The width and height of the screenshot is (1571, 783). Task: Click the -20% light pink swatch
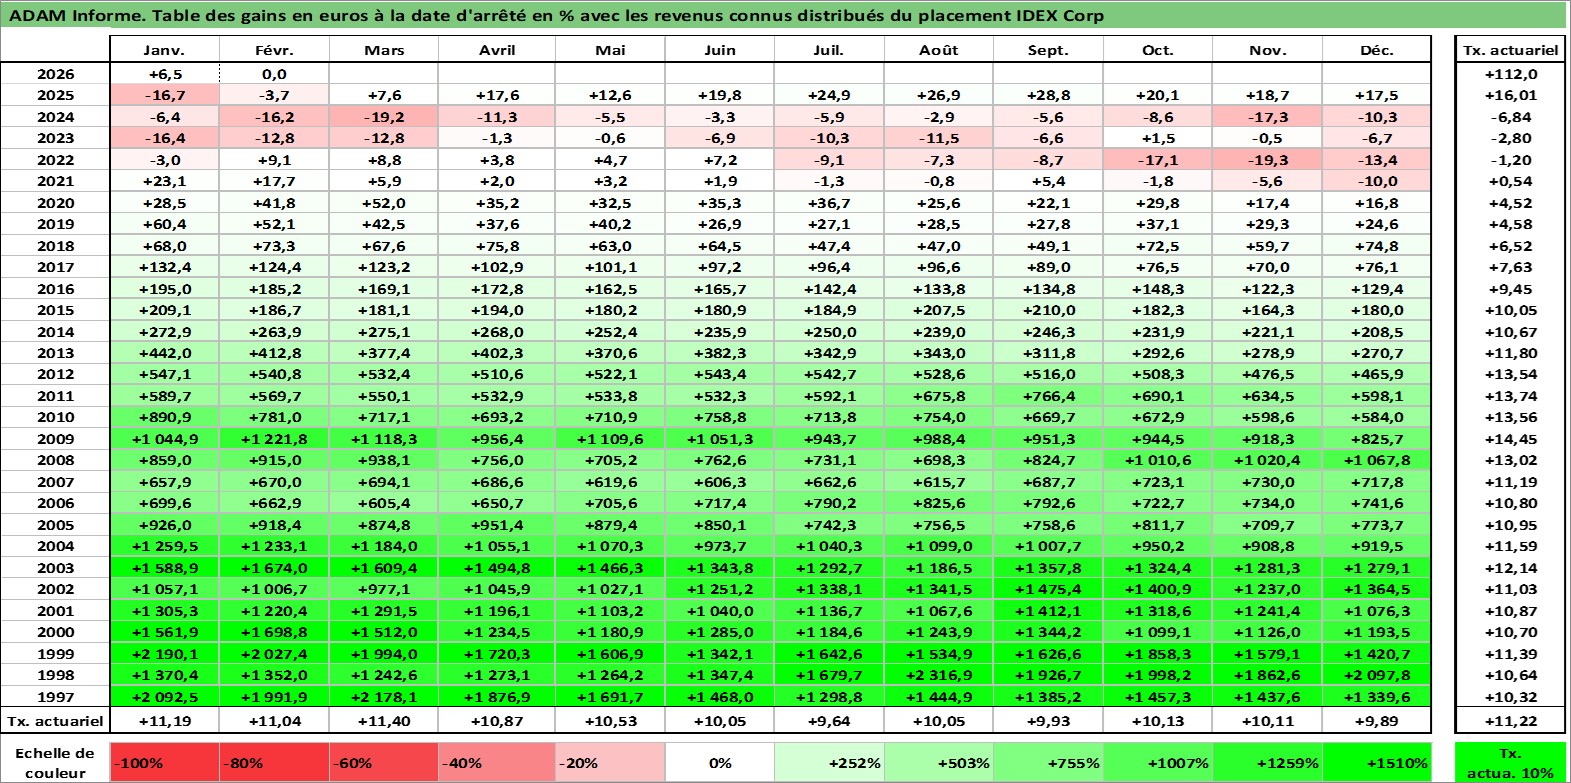[x=610, y=762]
